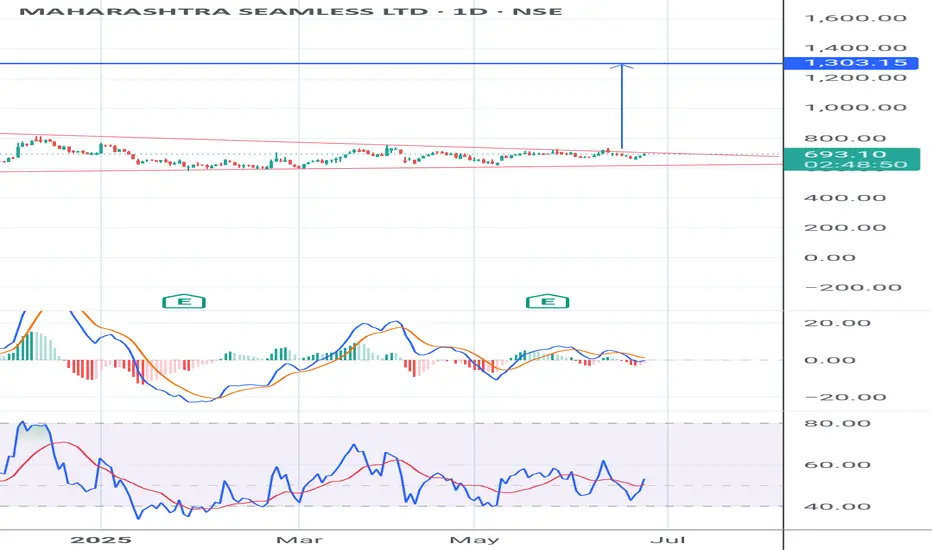Viewport: 932px width, 550px height.
Task: Click the 1,400.00 price axis label
Action: coord(855,48)
